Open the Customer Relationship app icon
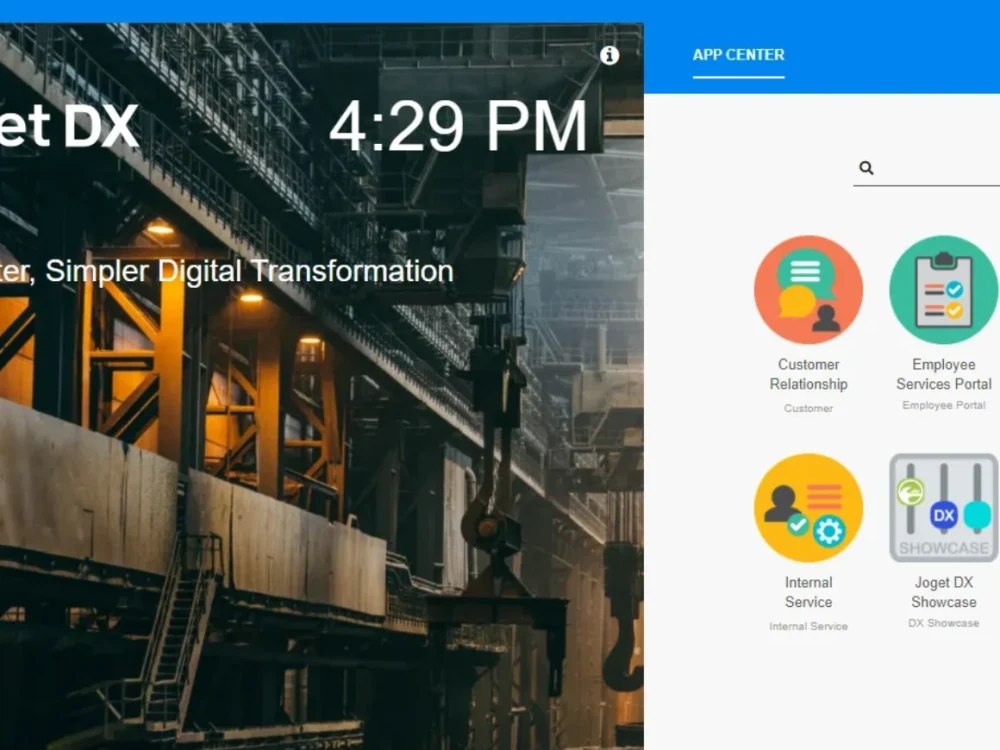1000x750 pixels. coord(808,290)
